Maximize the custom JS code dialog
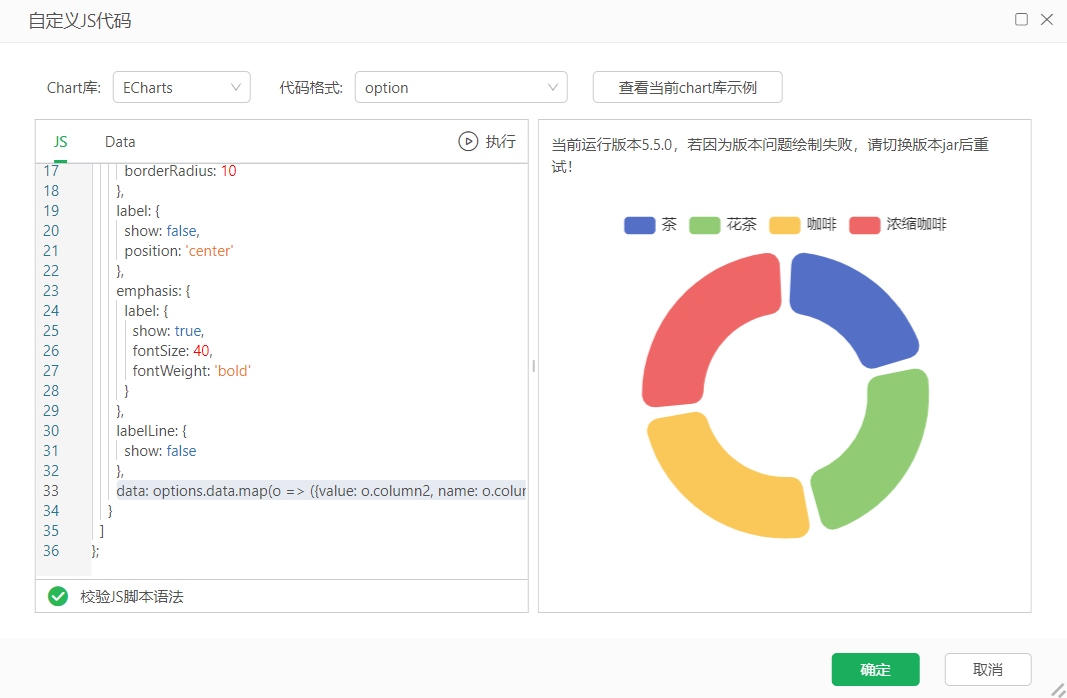Screen dimensions: 1067x698 point(1021,19)
